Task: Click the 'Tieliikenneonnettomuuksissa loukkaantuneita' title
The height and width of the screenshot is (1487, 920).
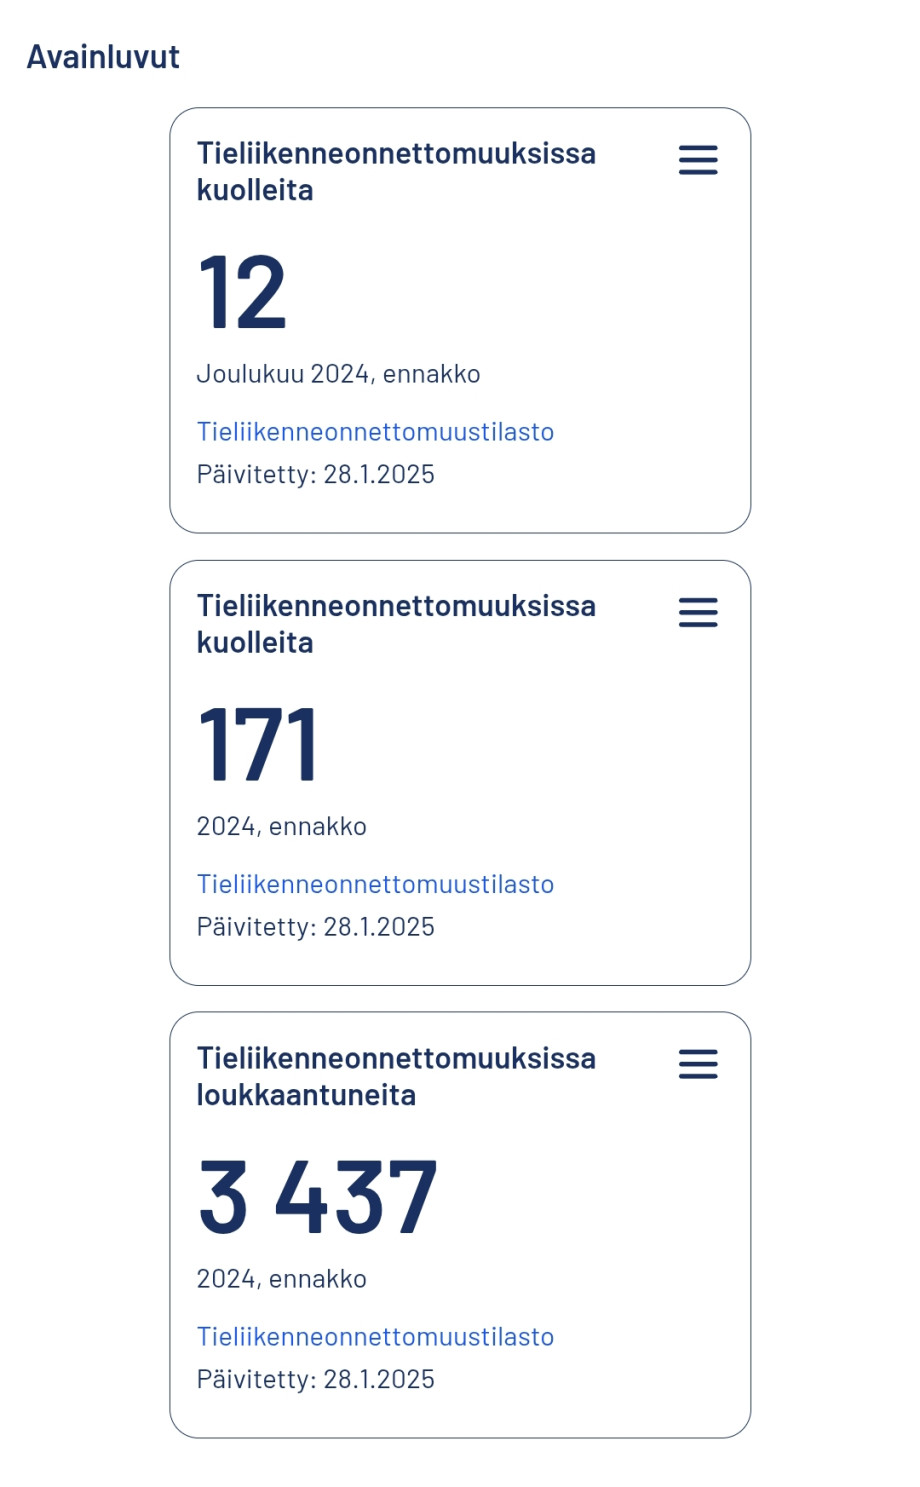Action: point(396,1076)
